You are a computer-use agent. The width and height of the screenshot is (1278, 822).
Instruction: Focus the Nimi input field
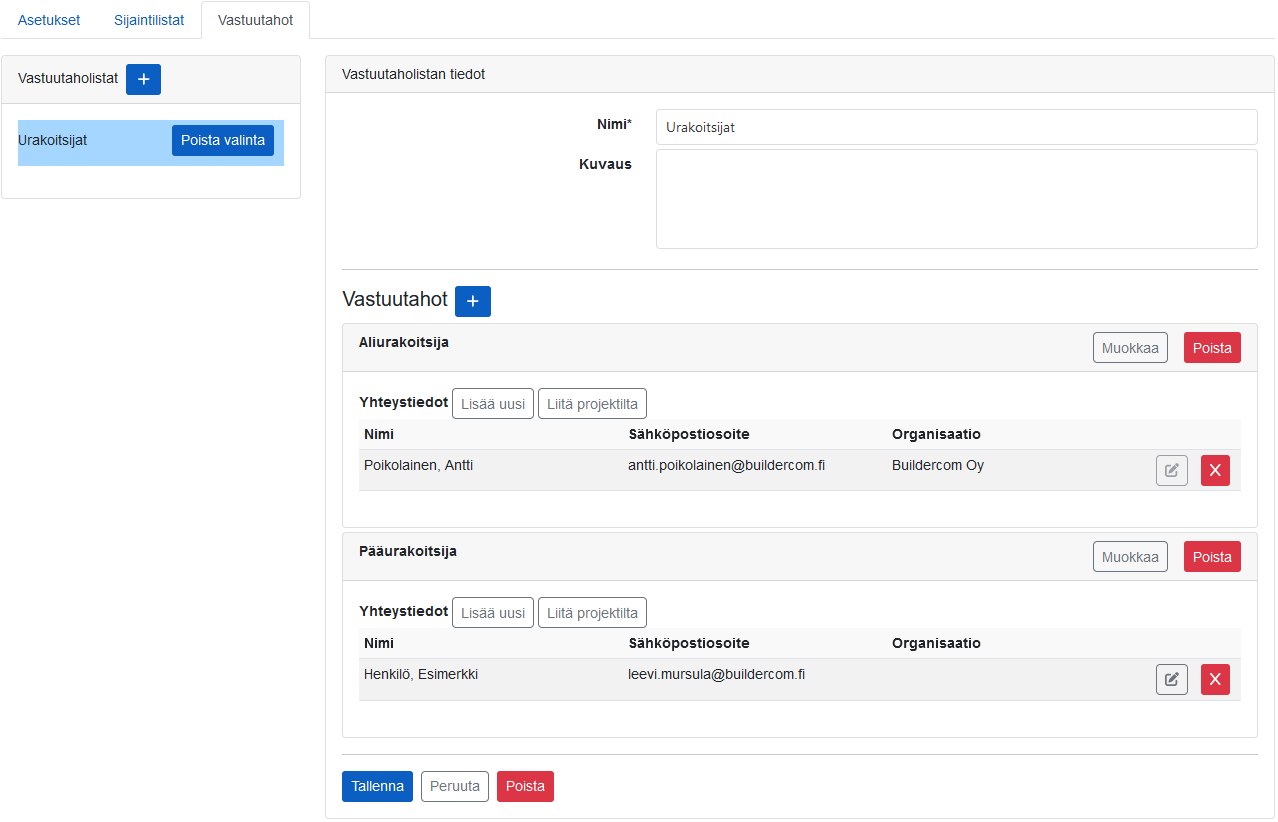tap(956, 127)
